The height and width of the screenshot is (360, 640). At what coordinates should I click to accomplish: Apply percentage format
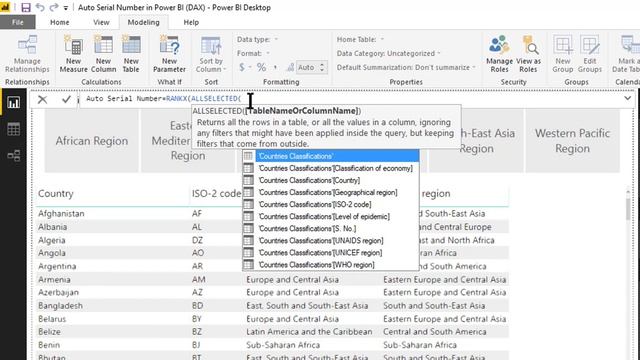pos(261,67)
